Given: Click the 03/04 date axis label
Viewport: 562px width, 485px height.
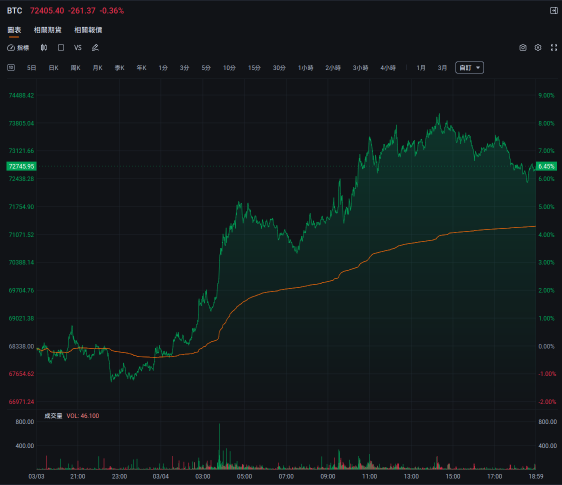Looking at the screenshot, I should click(161, 476).
